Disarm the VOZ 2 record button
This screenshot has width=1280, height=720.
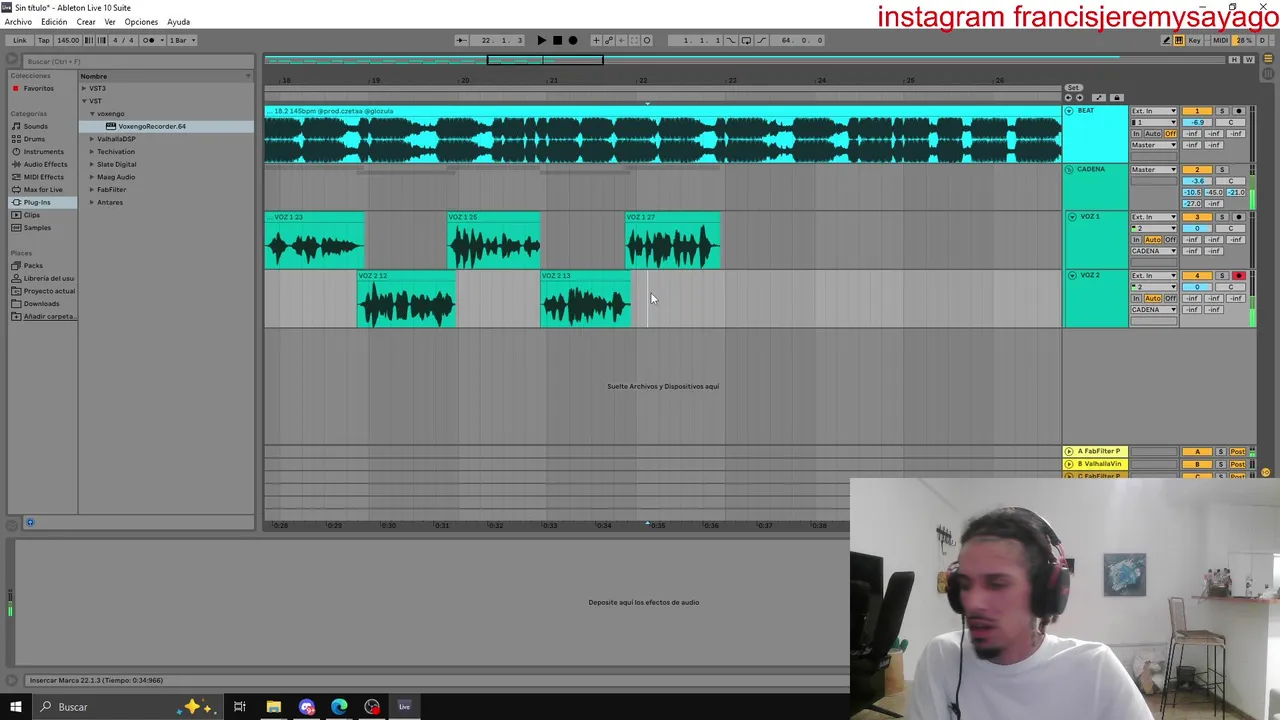pyautogui.click(x=1239, y=275)
